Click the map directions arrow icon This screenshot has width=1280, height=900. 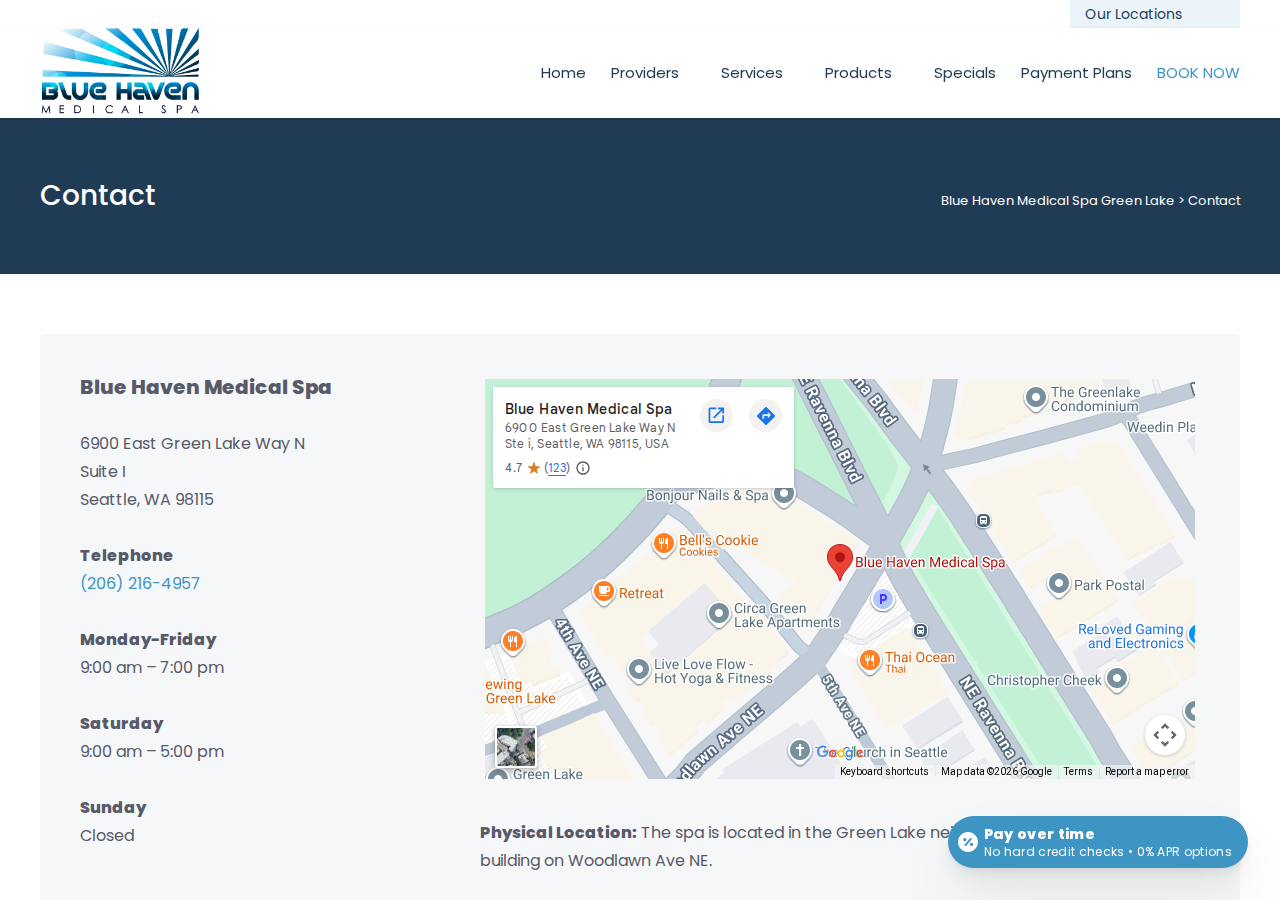(x=766, y=415)
